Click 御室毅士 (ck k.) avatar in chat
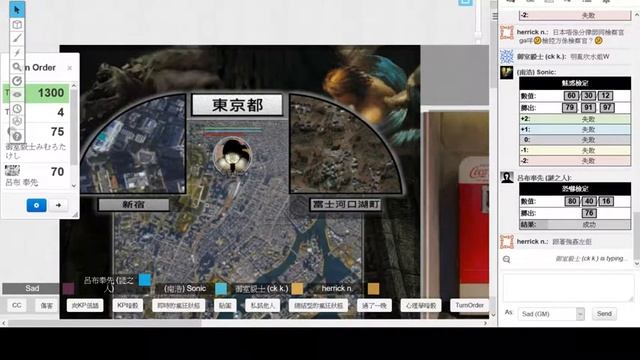This screenshot has height=360, width=640. pyautogui.click(x=507, y=56)
